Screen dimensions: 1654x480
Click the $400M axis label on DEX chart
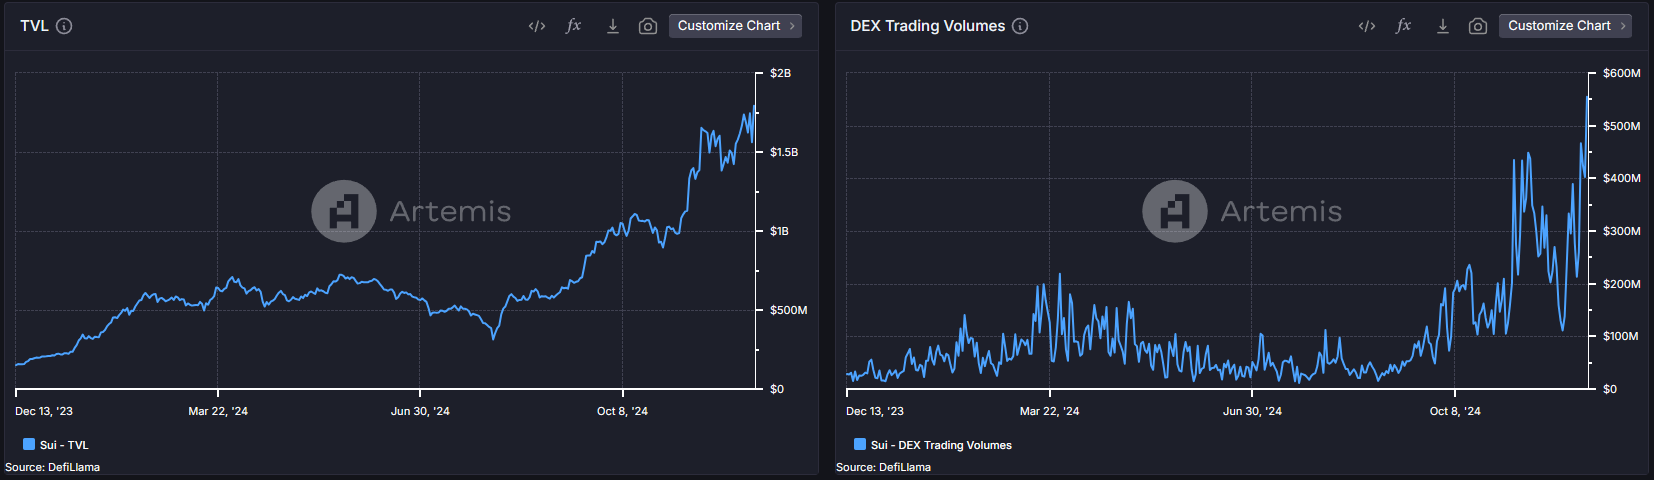pos(1621,178)
